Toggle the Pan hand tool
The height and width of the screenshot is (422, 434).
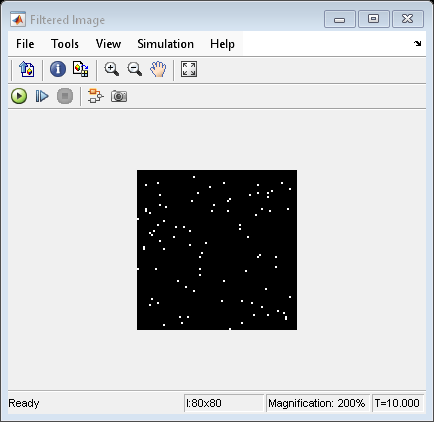pyautogui.click(x=158, y=69)
